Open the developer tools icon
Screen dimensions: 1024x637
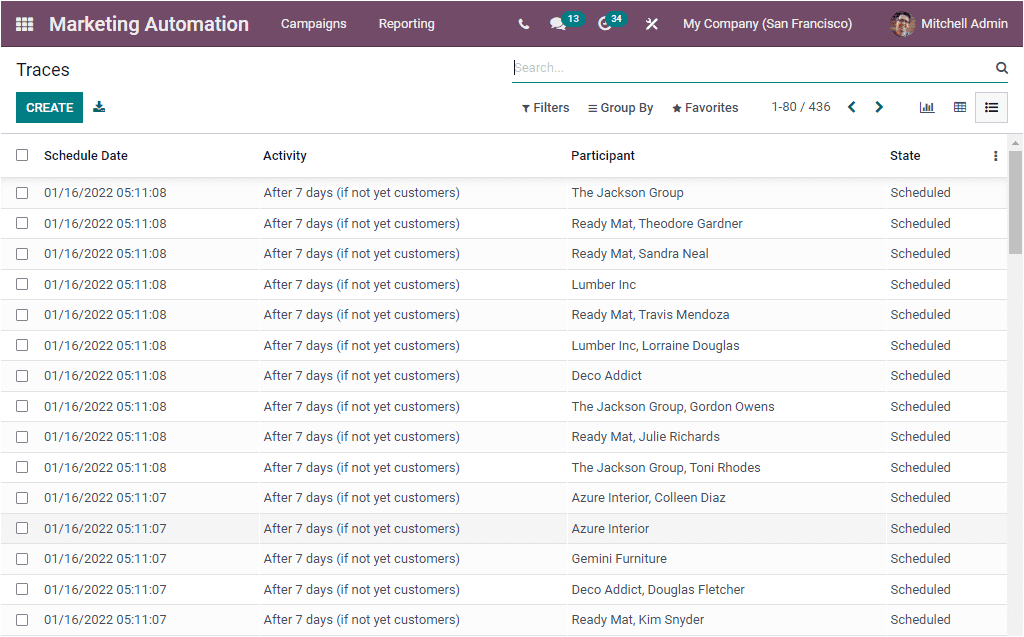(651, 23)
